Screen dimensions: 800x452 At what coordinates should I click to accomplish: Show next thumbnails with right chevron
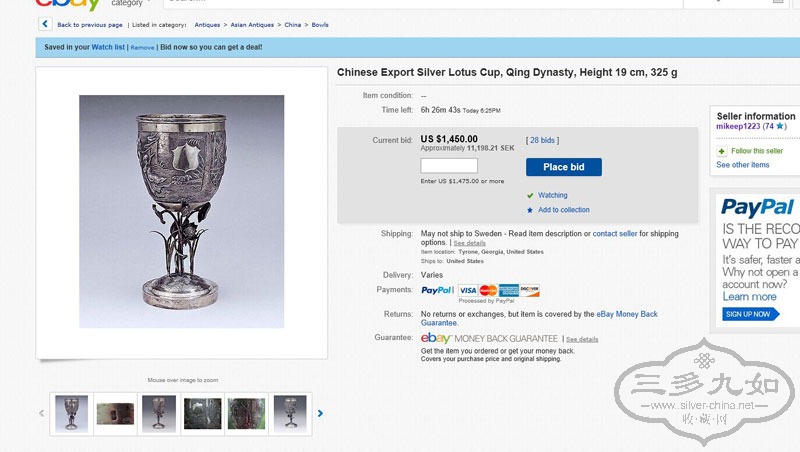[x=320, y=412]
